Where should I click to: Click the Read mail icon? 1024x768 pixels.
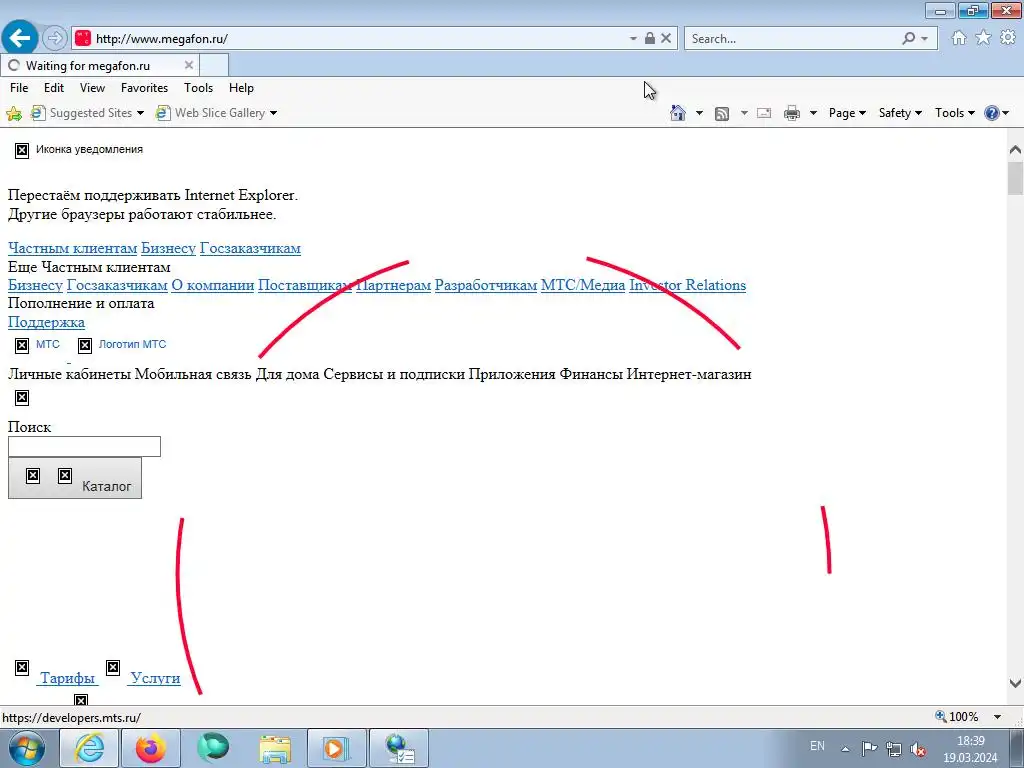coord(764,114)
